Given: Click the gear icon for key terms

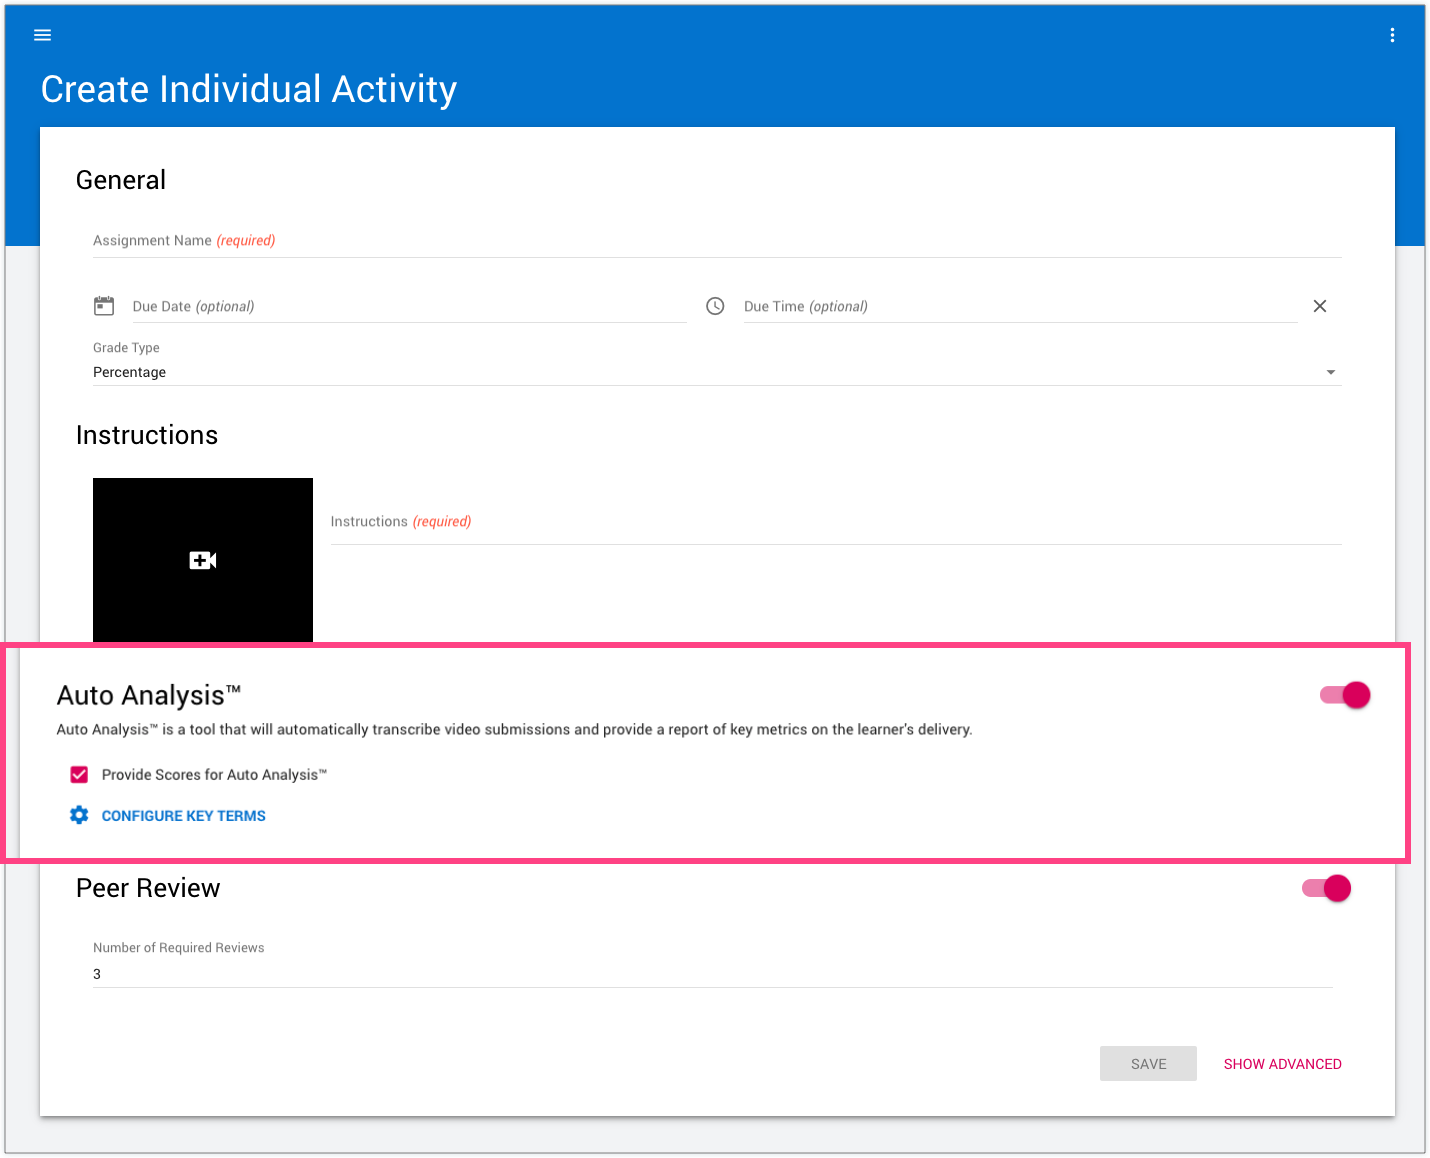Looking at the screenshot, I should click(79, 815).
